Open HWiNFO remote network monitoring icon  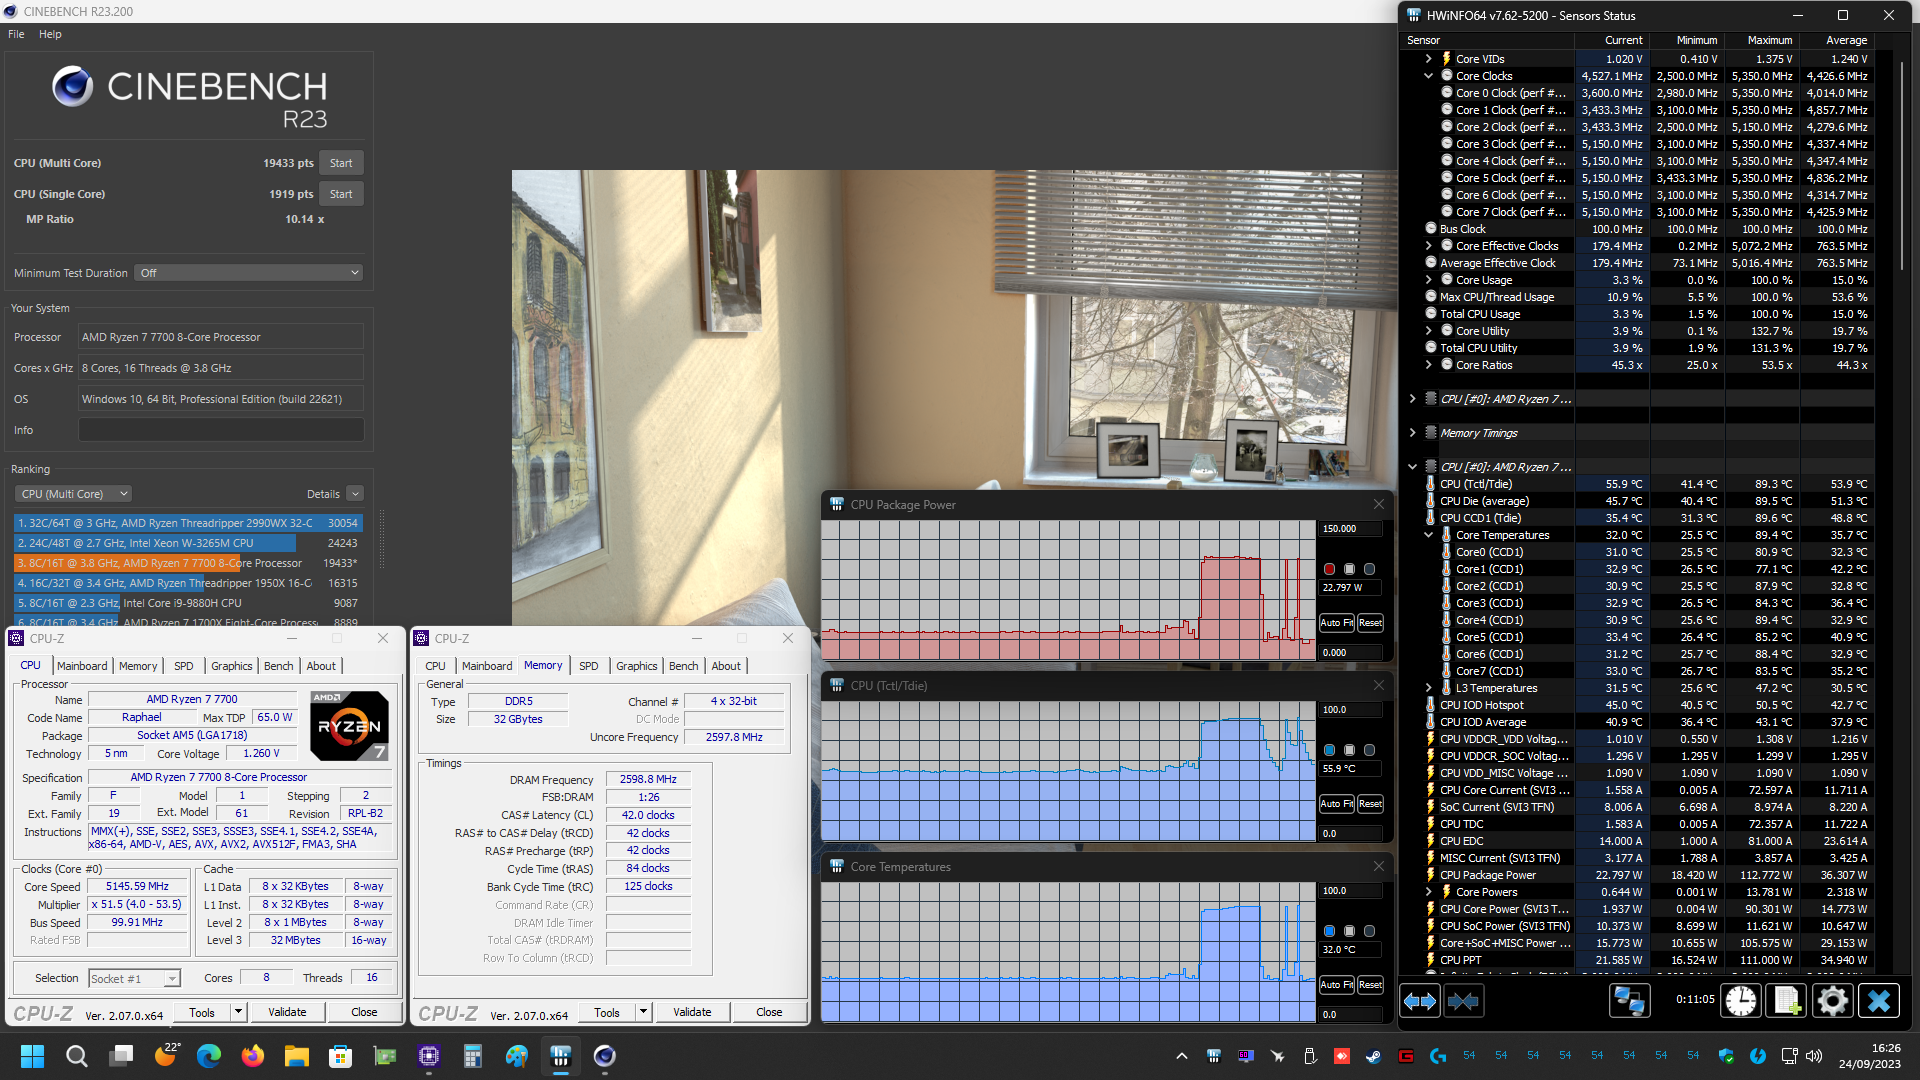point(1629,1000)
